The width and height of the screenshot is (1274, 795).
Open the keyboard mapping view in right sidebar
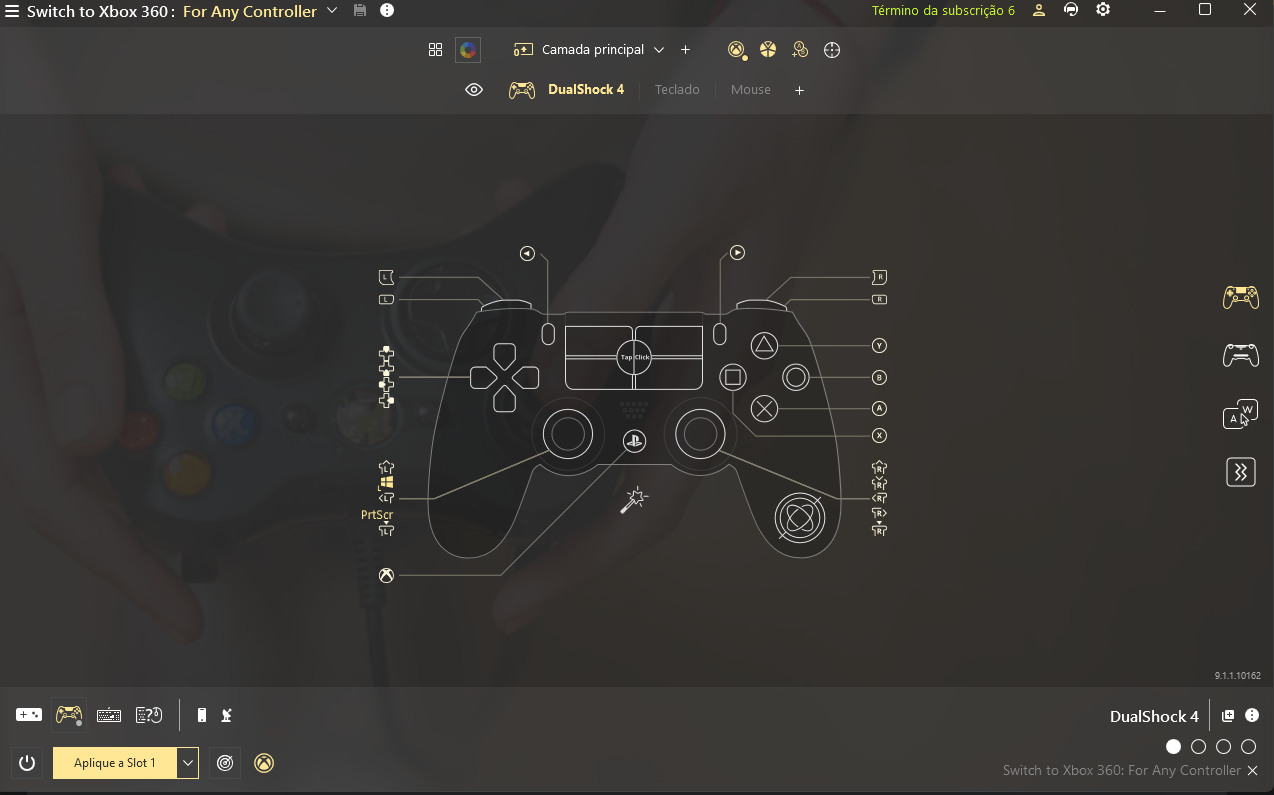tap(1240, 414)
